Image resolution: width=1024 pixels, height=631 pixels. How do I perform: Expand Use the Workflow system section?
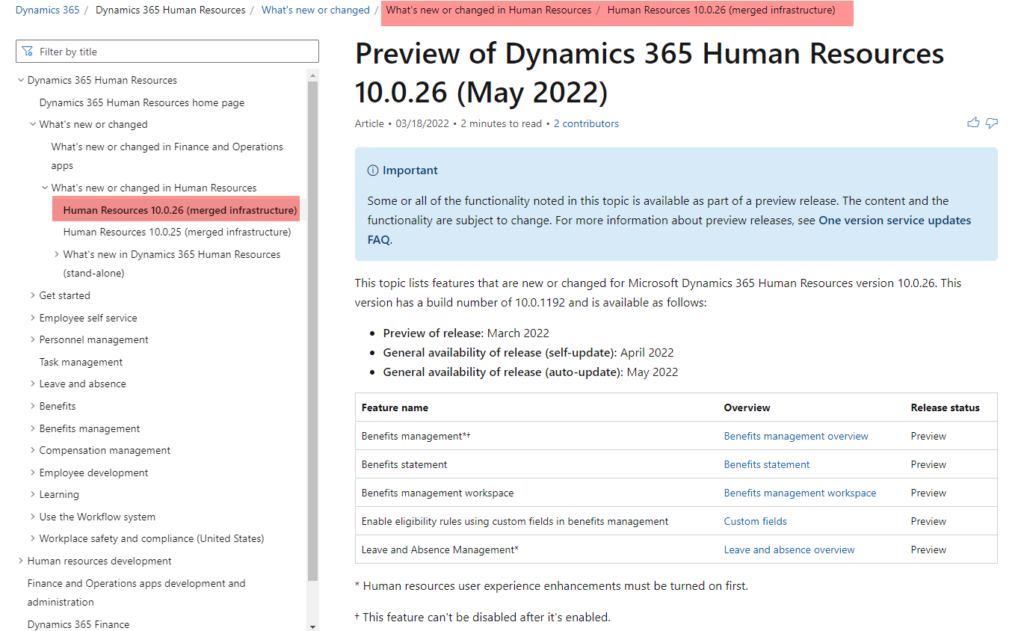point(33,517)
